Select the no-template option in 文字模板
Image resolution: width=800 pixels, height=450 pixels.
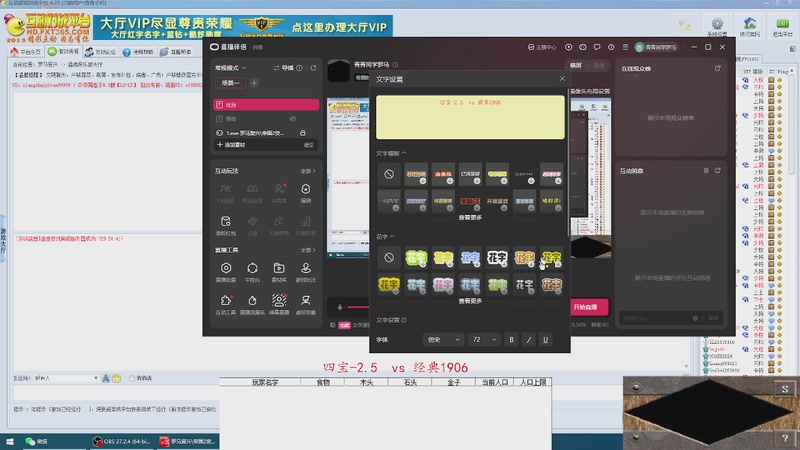point(389,174)
